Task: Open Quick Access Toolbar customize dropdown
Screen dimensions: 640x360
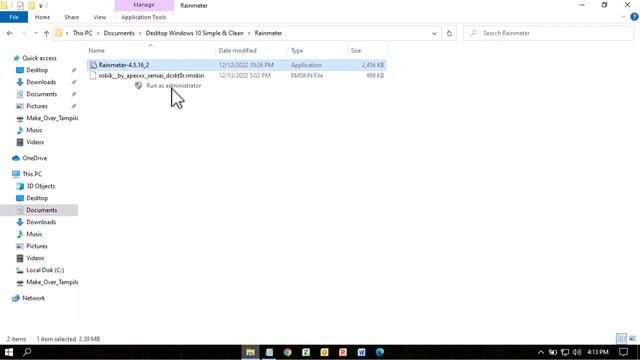Action: [40, 6]
